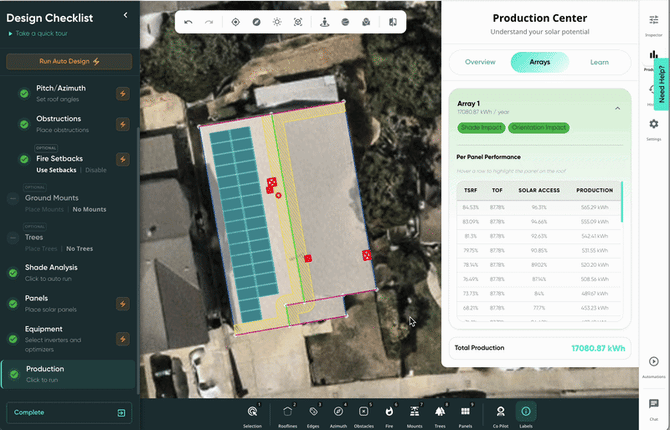Image resolution: width=670 pixels, height=430 pixels.
Task: Click Run Auto Design button
Action: (69, 61)
